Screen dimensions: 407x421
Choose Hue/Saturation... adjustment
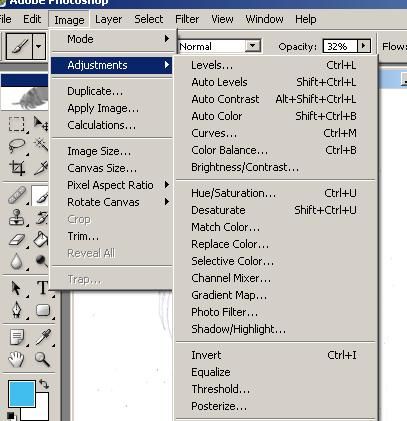(x=275, y=193)
